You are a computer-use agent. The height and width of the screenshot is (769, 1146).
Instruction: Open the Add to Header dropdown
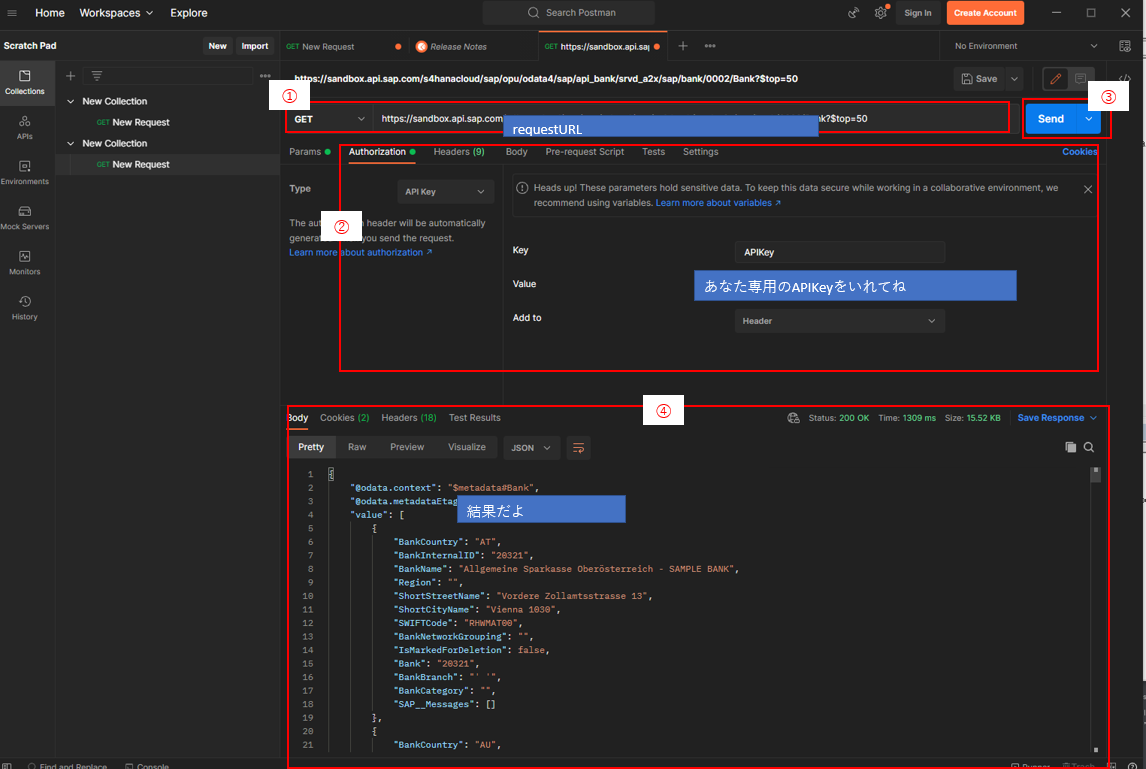pos(839,321)
